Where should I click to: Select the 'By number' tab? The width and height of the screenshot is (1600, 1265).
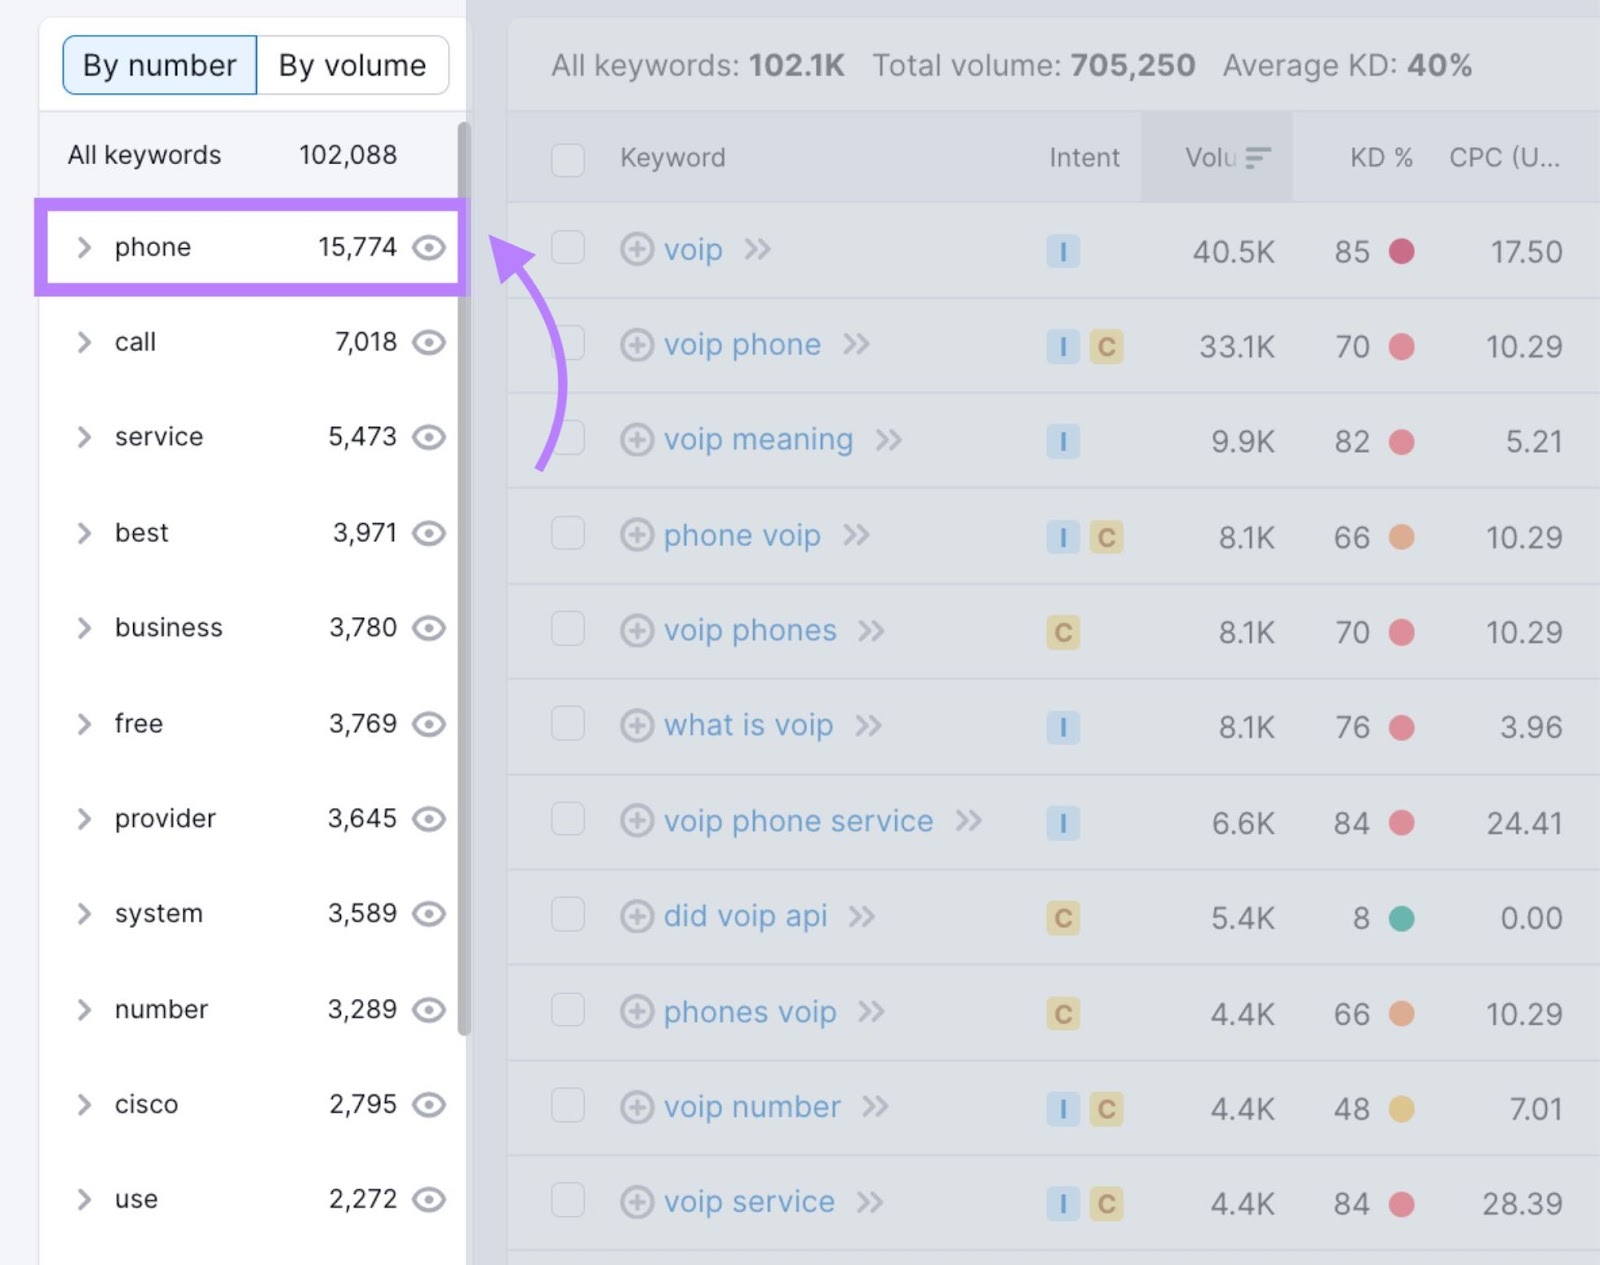pos(160,65)
